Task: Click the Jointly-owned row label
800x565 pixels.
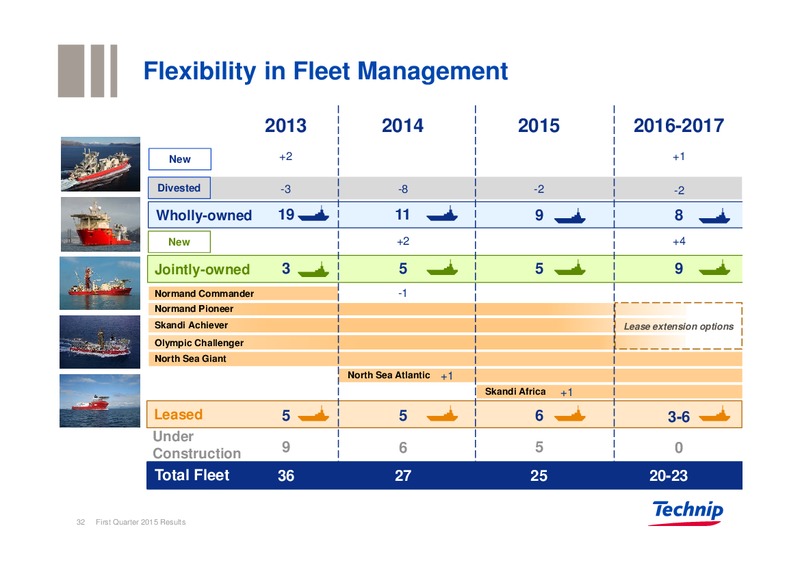Action: click(202, 269)
